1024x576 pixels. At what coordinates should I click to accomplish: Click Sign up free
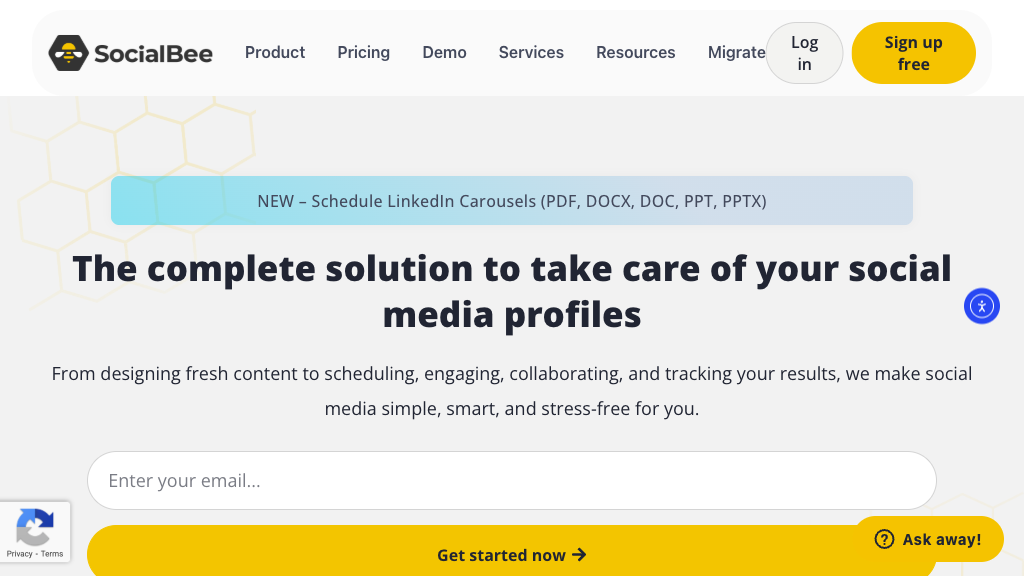(x=913, y=52)
